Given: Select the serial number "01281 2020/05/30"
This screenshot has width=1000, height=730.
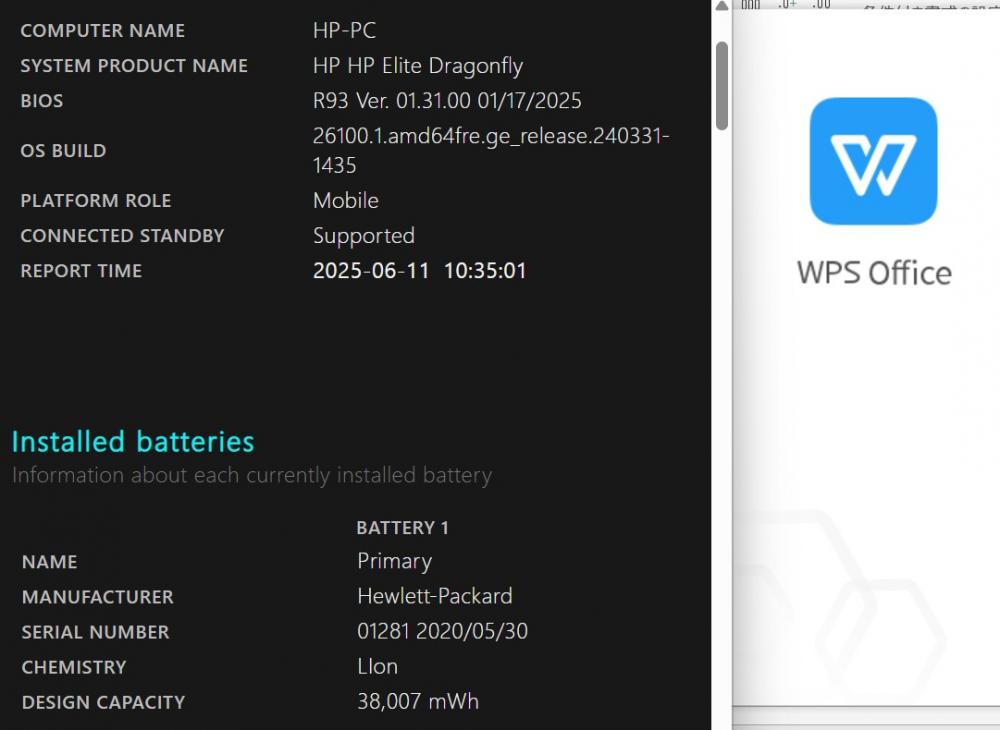Looking at the screenshot, I should (443, 631).
